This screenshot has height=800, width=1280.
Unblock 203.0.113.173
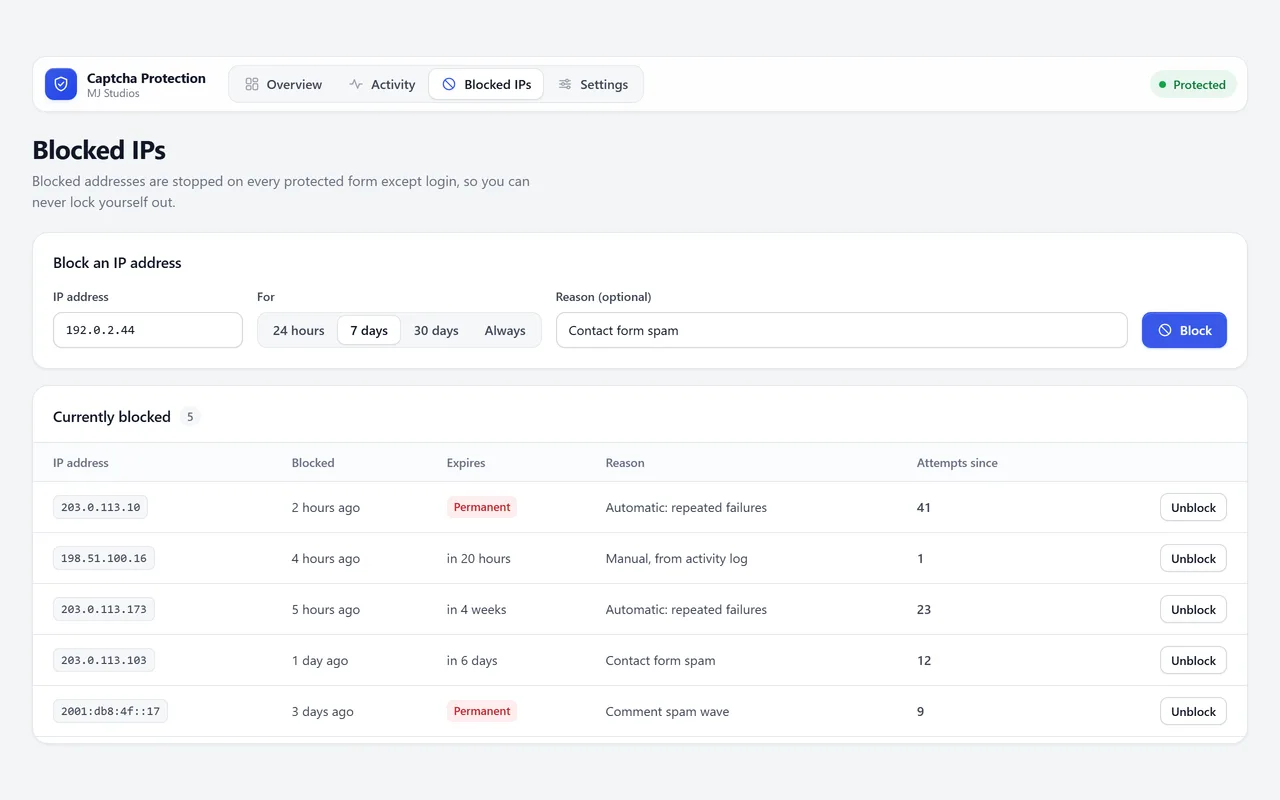(x=1193, y=609)
